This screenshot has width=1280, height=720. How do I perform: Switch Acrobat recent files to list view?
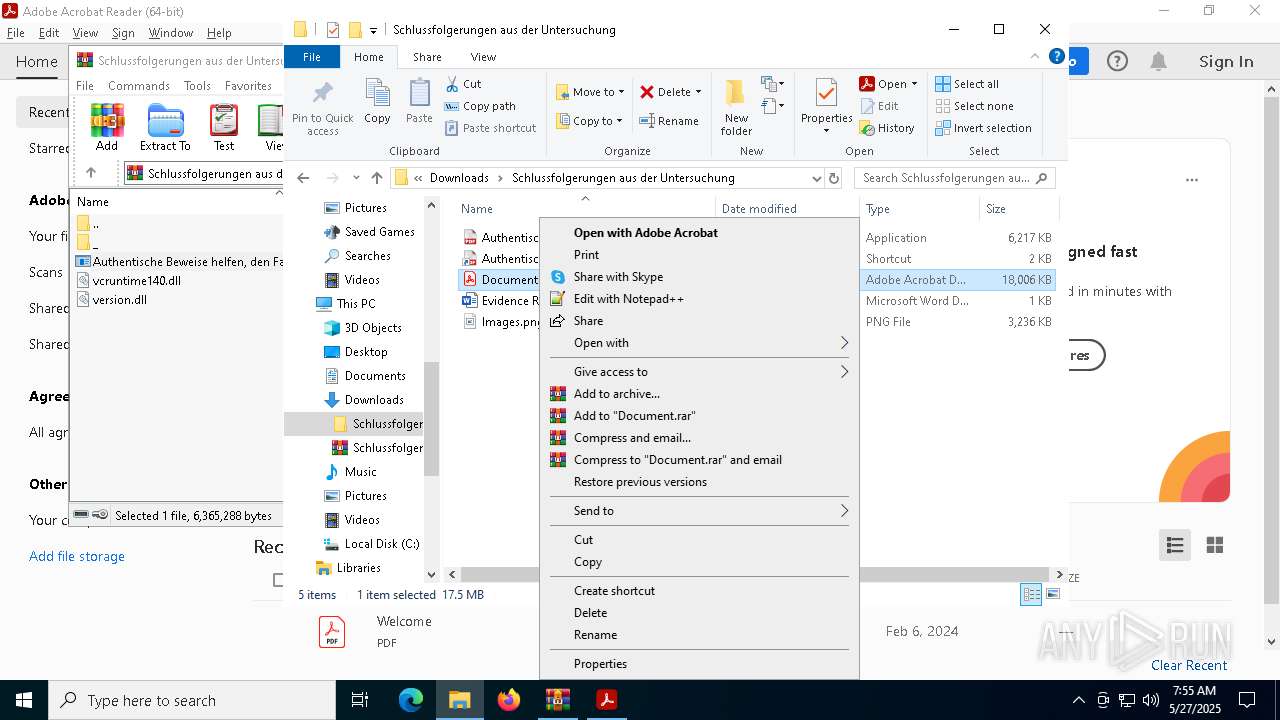pyautogui.click(x=1175, y=545)
